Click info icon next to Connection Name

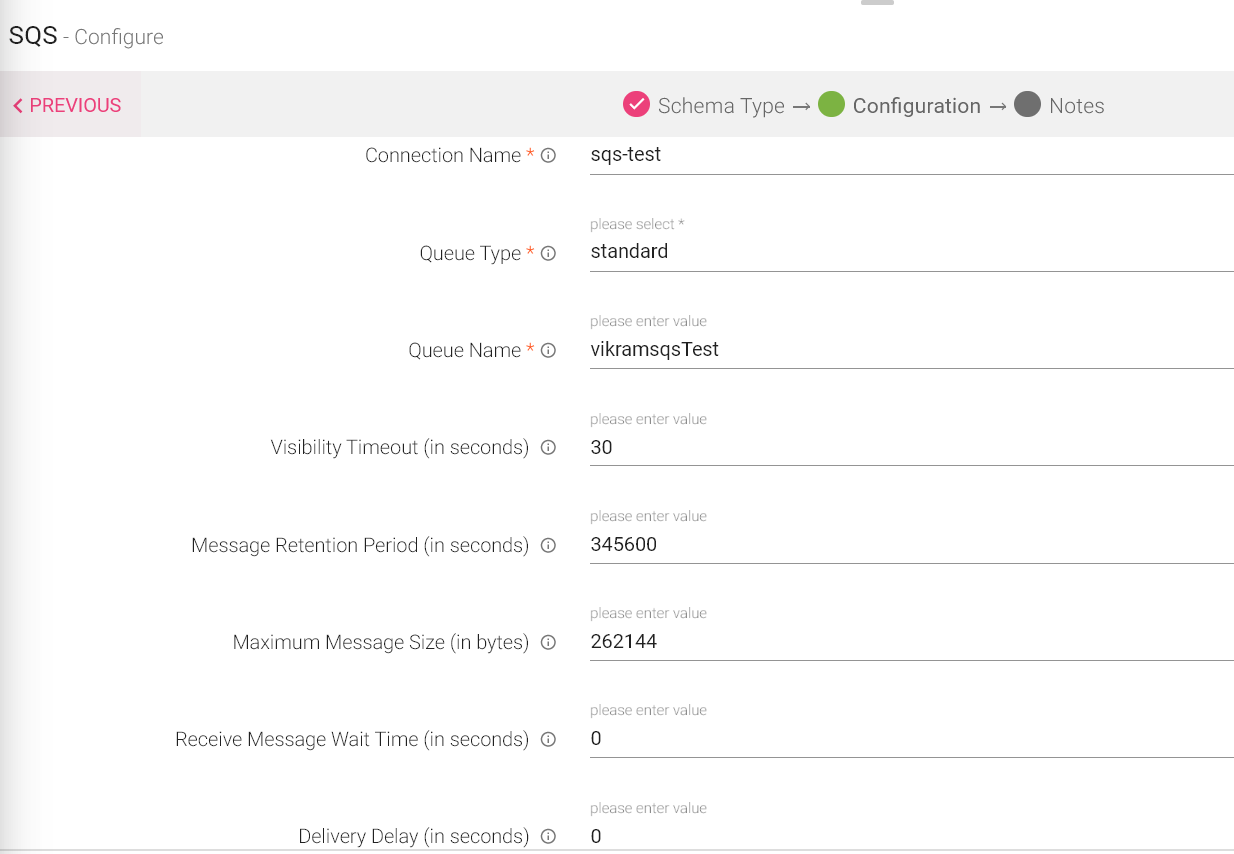[x=548, y=156]
